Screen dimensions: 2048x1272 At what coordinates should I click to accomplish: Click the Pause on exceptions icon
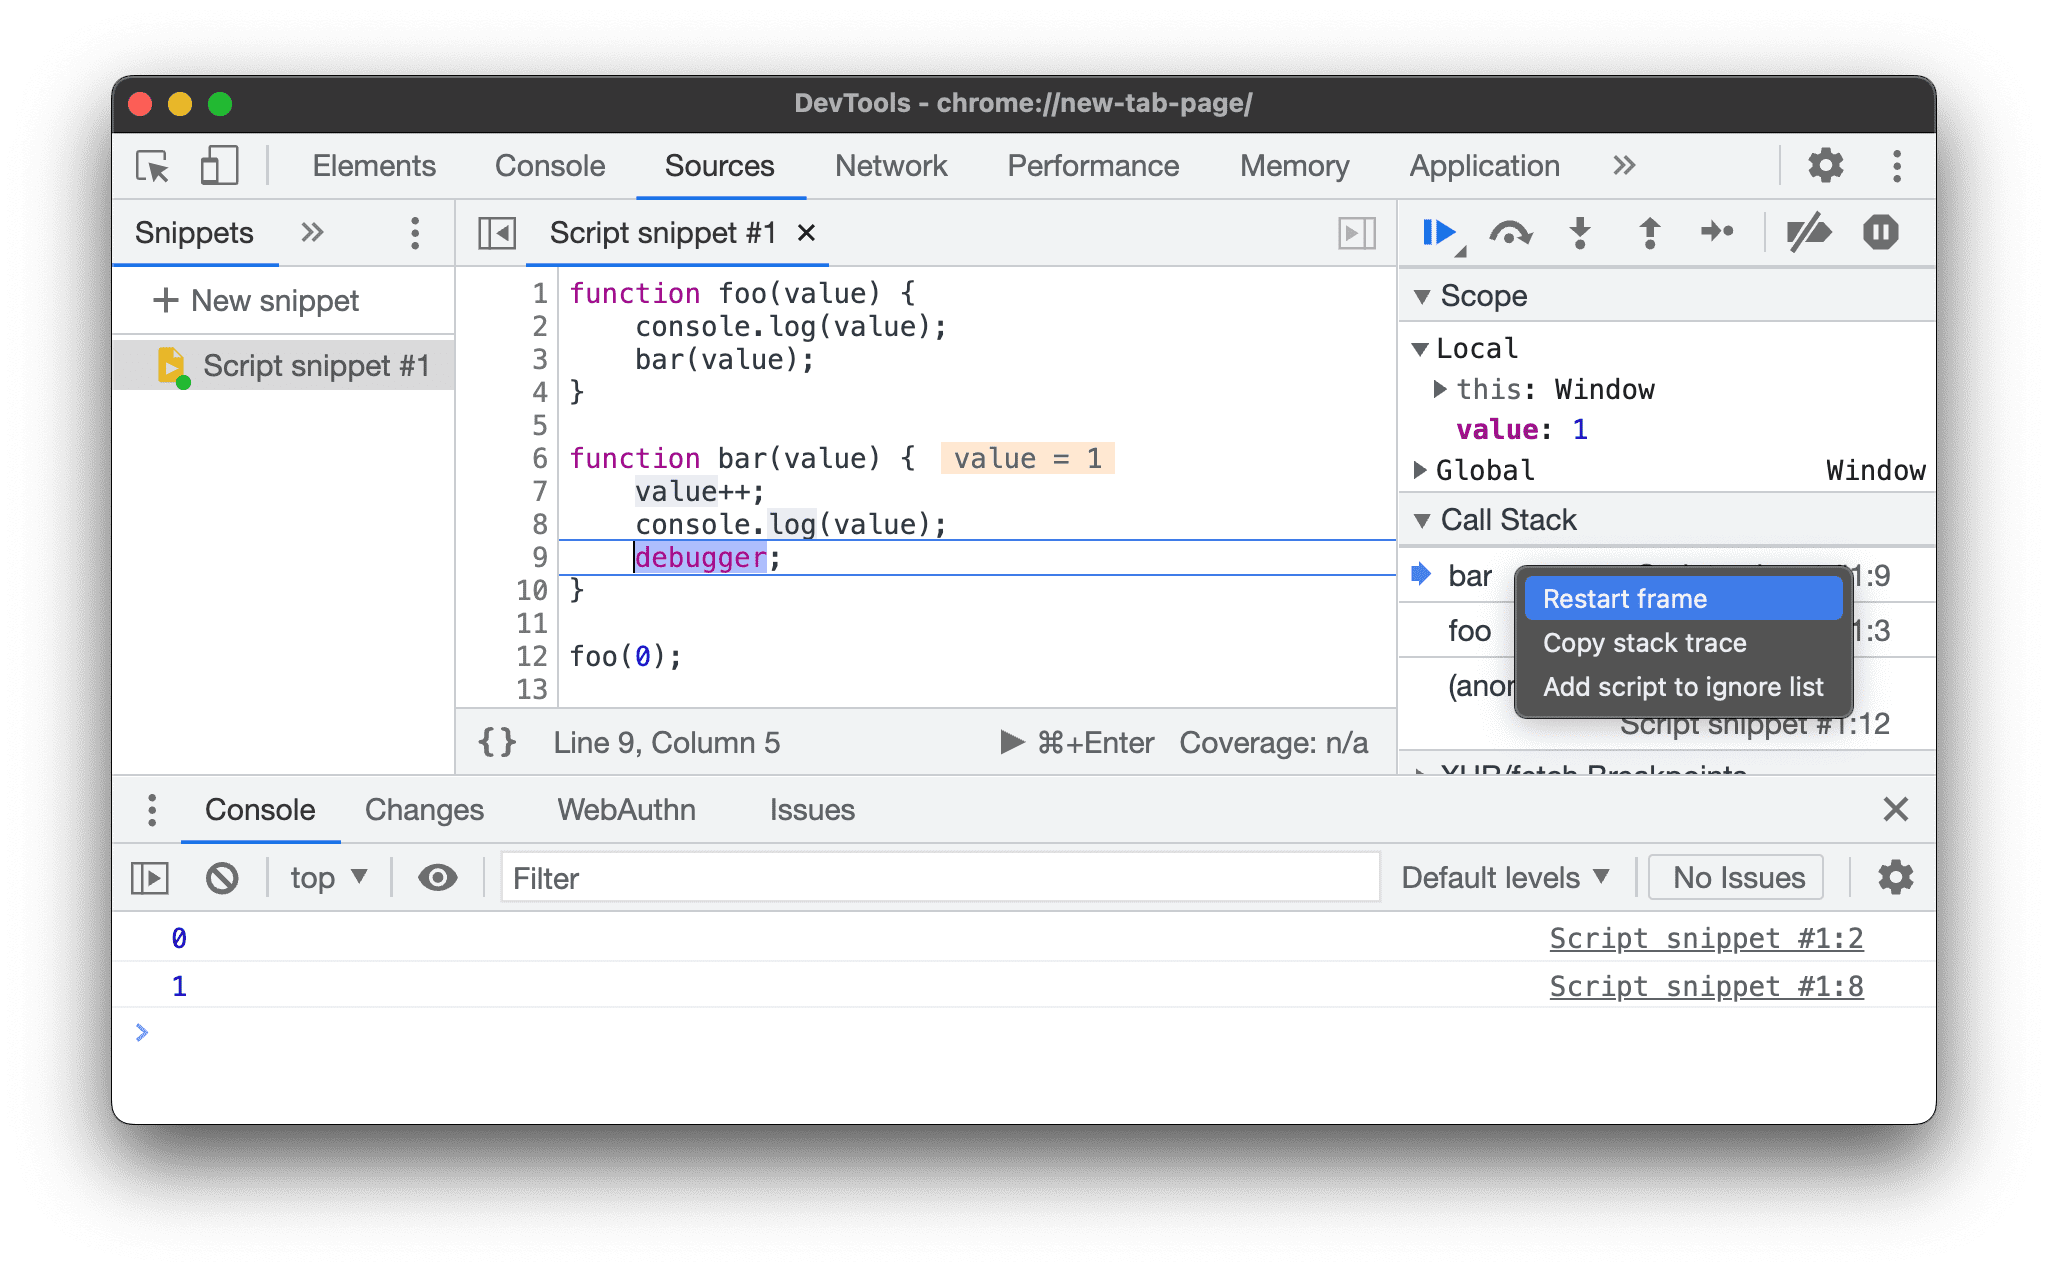tap(1880, 232)
